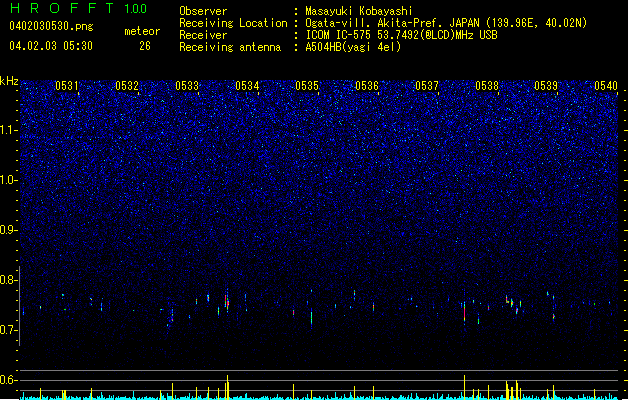
Task: Click the 0531 time marker
Action: pos(67,86)
